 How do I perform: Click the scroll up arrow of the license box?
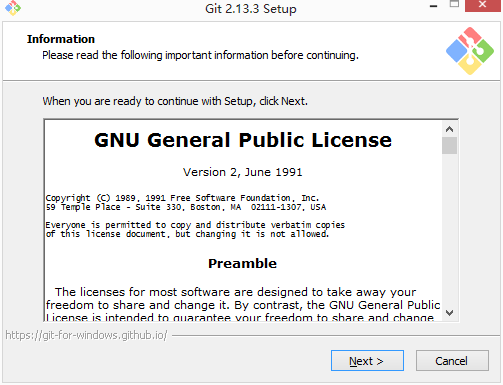pyautogui.click(x=449, y=129)
